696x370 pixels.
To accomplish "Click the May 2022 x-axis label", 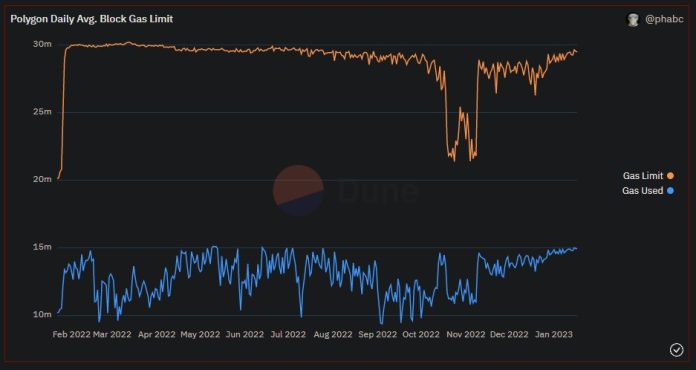I will tap(200, 335).
